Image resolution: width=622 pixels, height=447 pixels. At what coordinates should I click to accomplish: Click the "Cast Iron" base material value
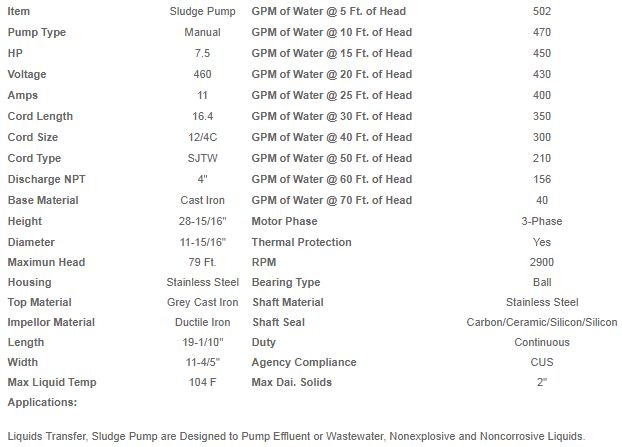coord(202,200)
